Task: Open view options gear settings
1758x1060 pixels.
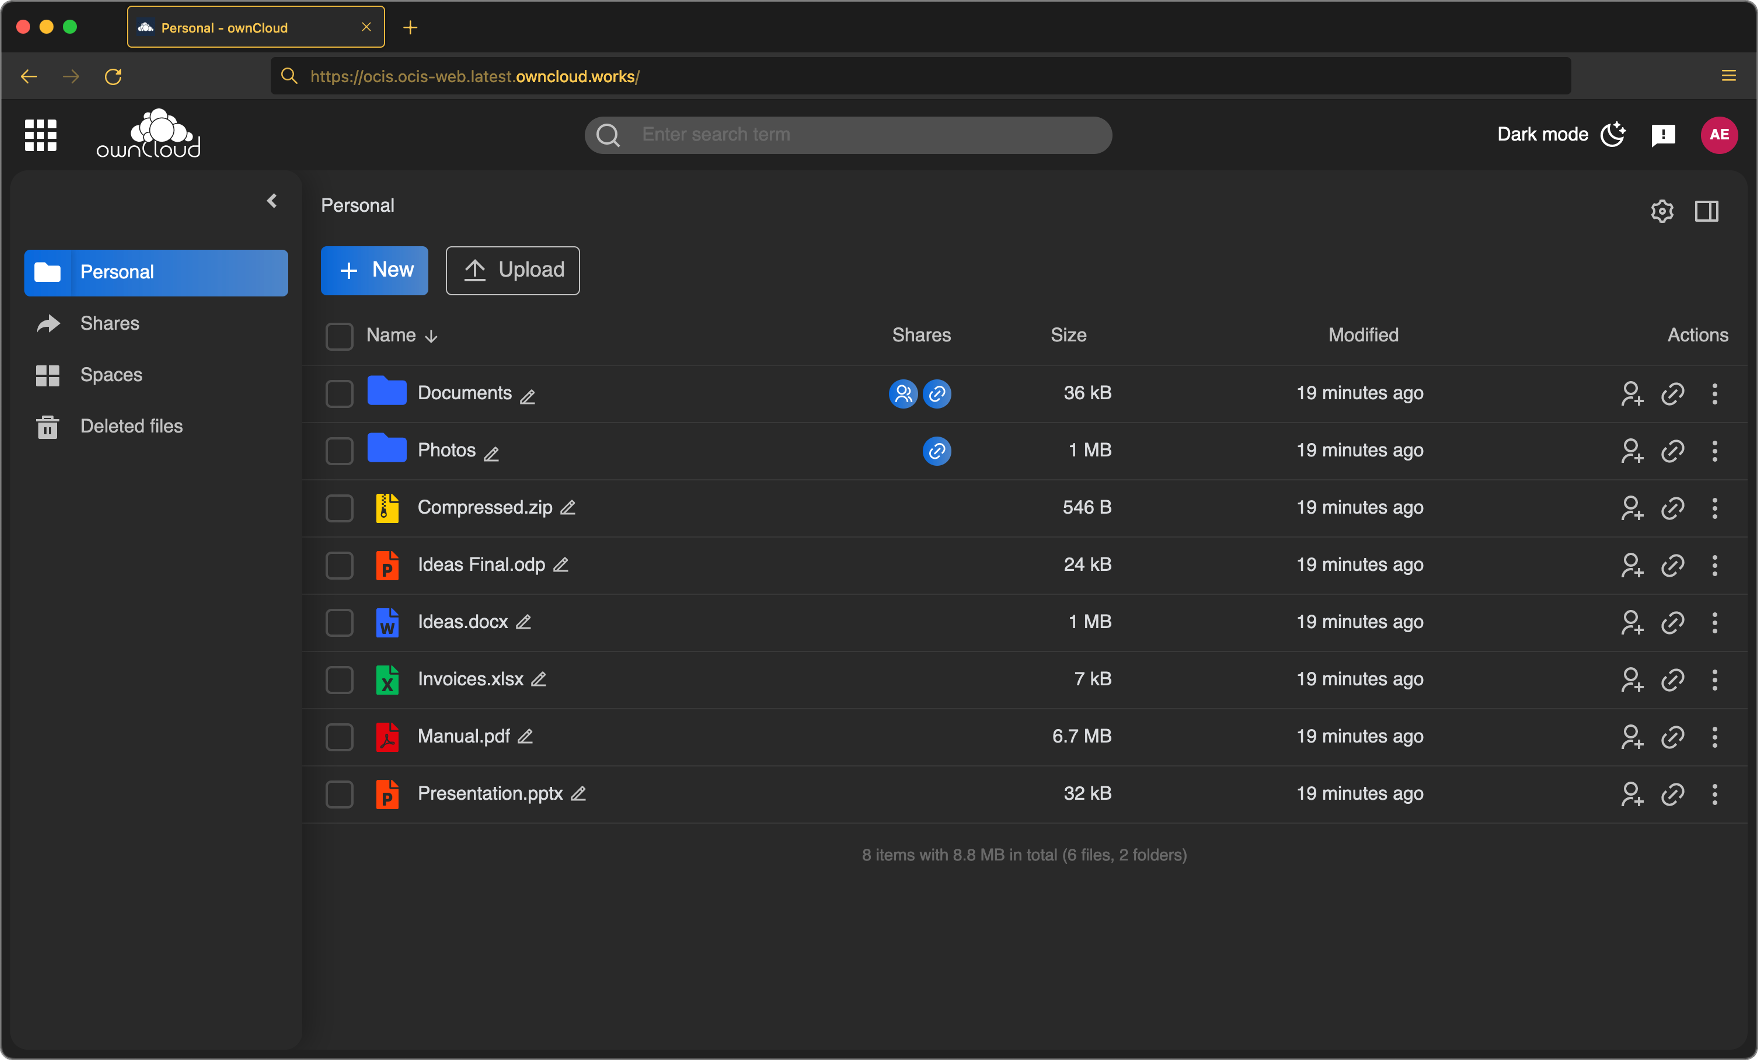Action: click(1662, 211)
